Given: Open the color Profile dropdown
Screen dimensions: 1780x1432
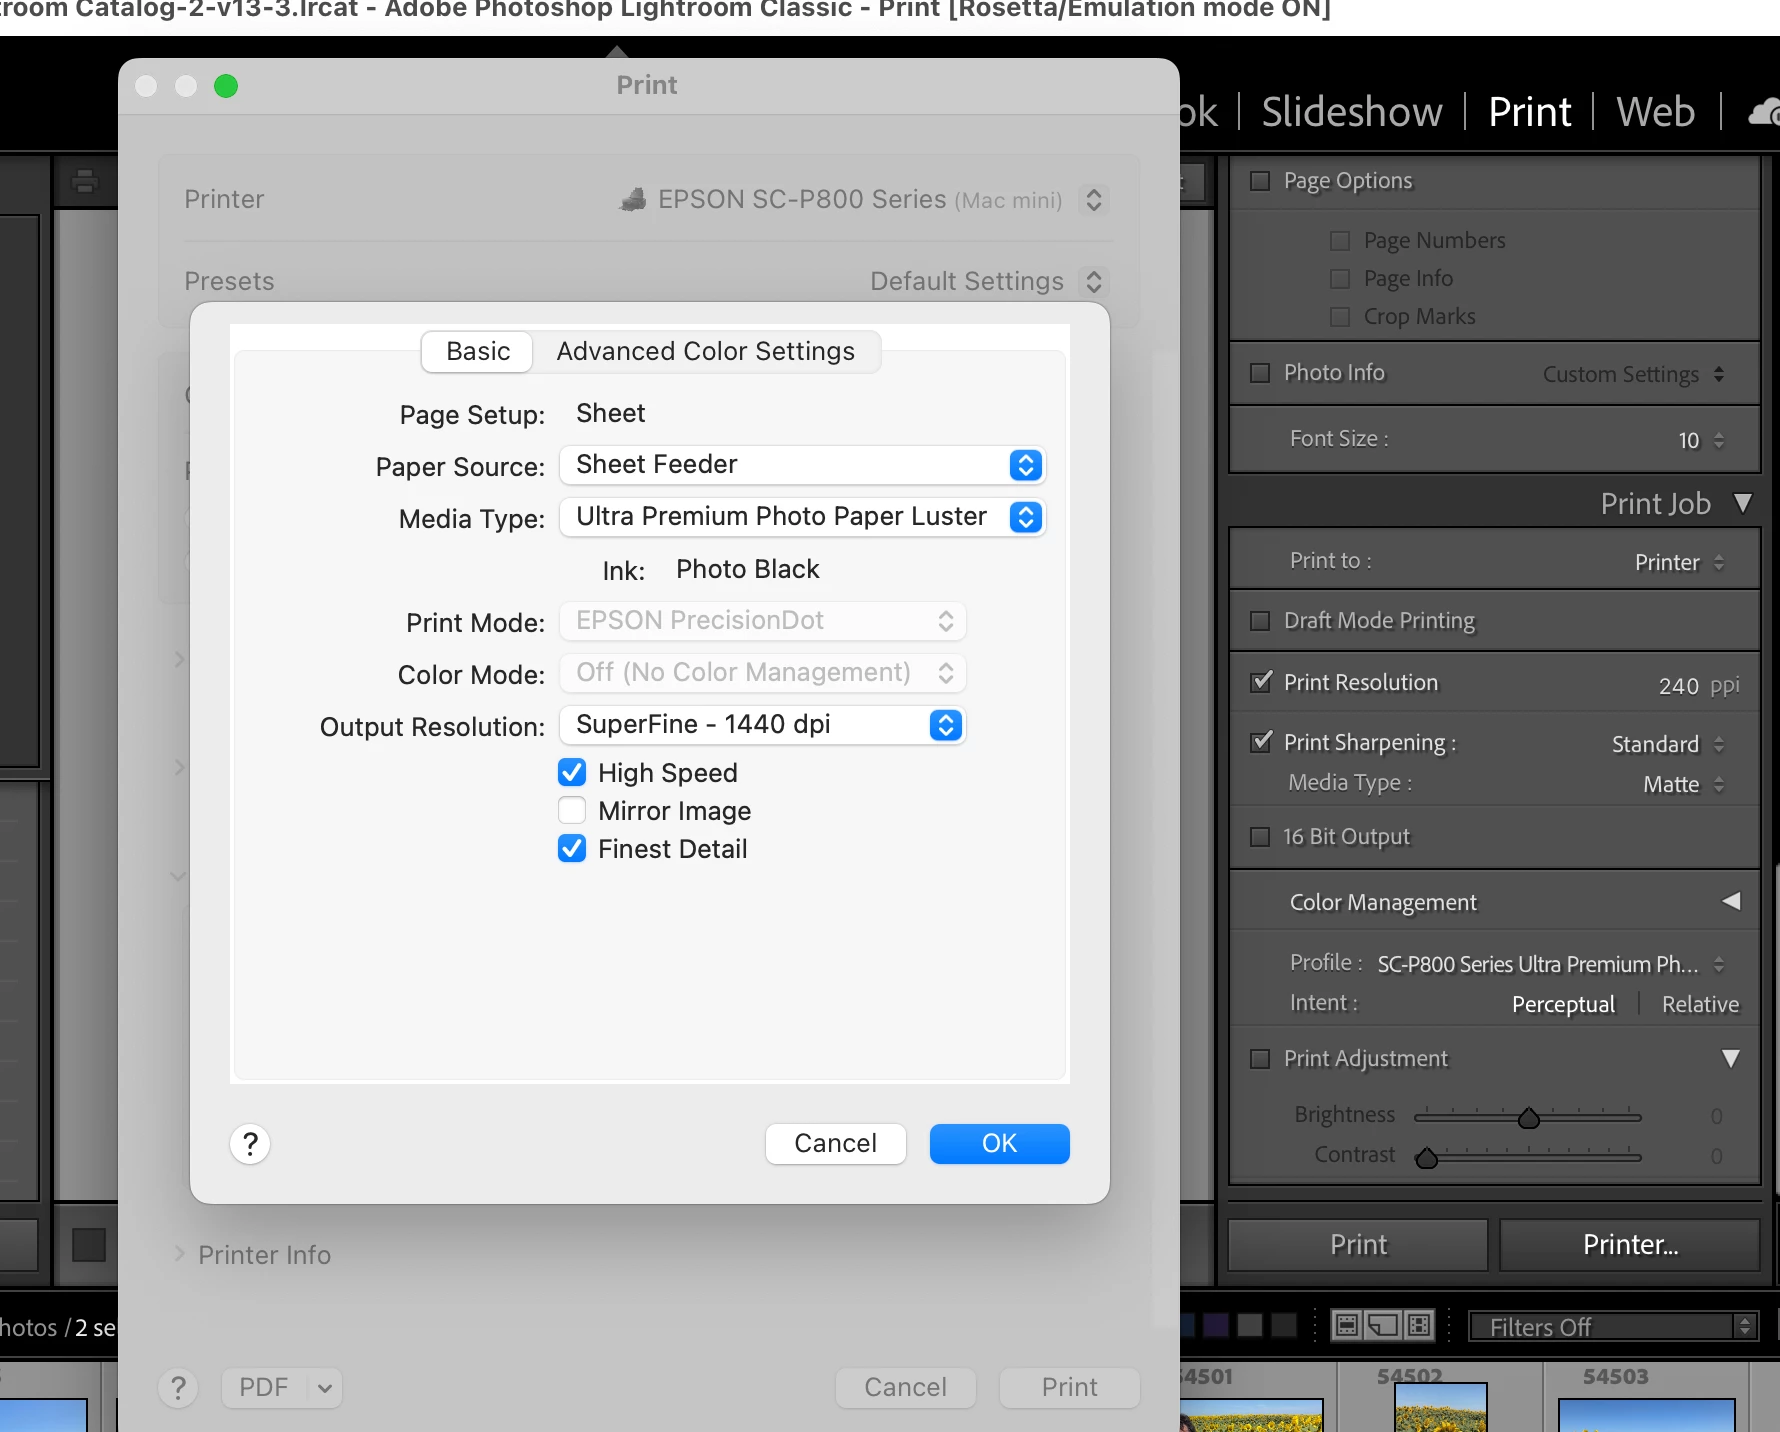Looking at the screenshot, I should pyautogui.click(x=1550, y=964).
